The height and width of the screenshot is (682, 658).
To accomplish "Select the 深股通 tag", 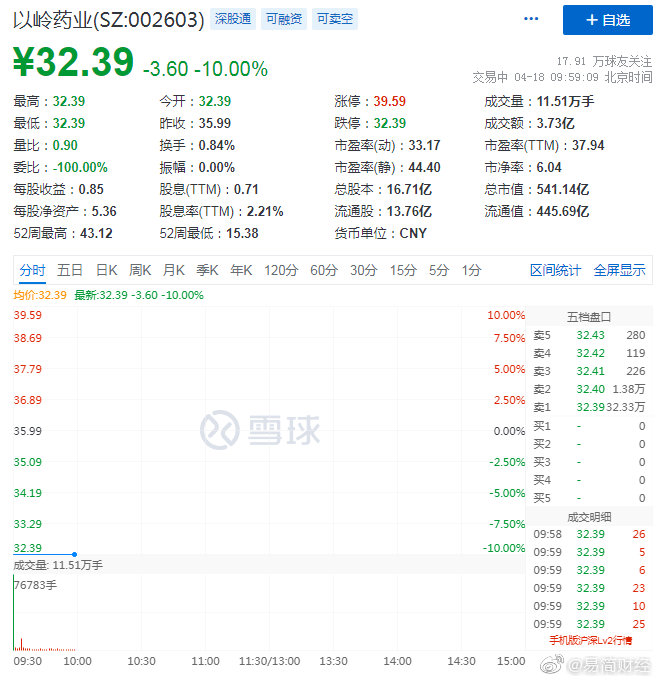I will (233, 19).
